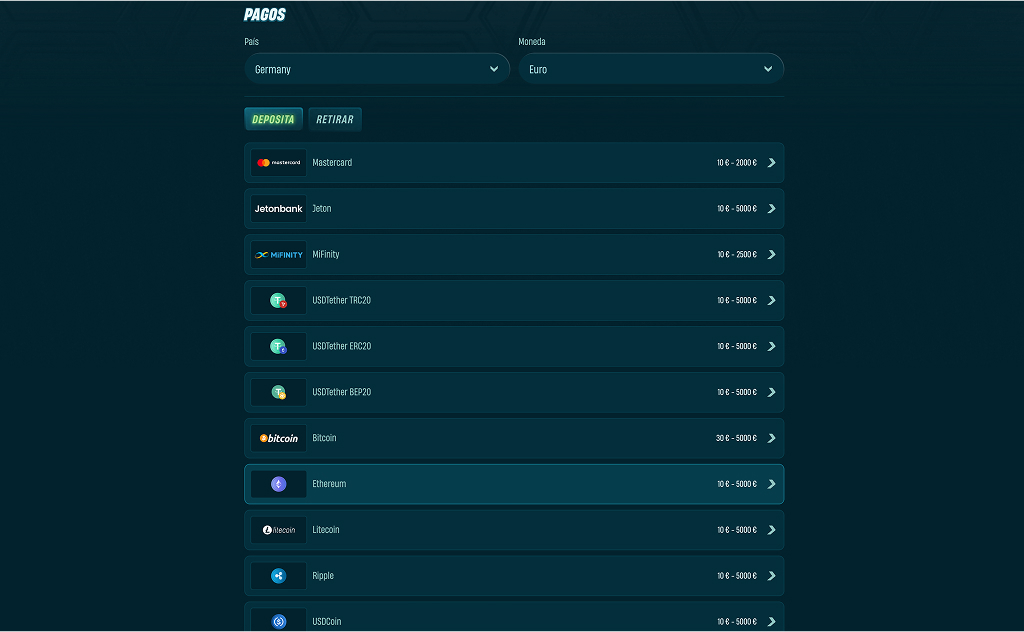Expand the USDTether TRC20 row chevron arrow
1024x632 pixels.
click(x=771, y=300)
